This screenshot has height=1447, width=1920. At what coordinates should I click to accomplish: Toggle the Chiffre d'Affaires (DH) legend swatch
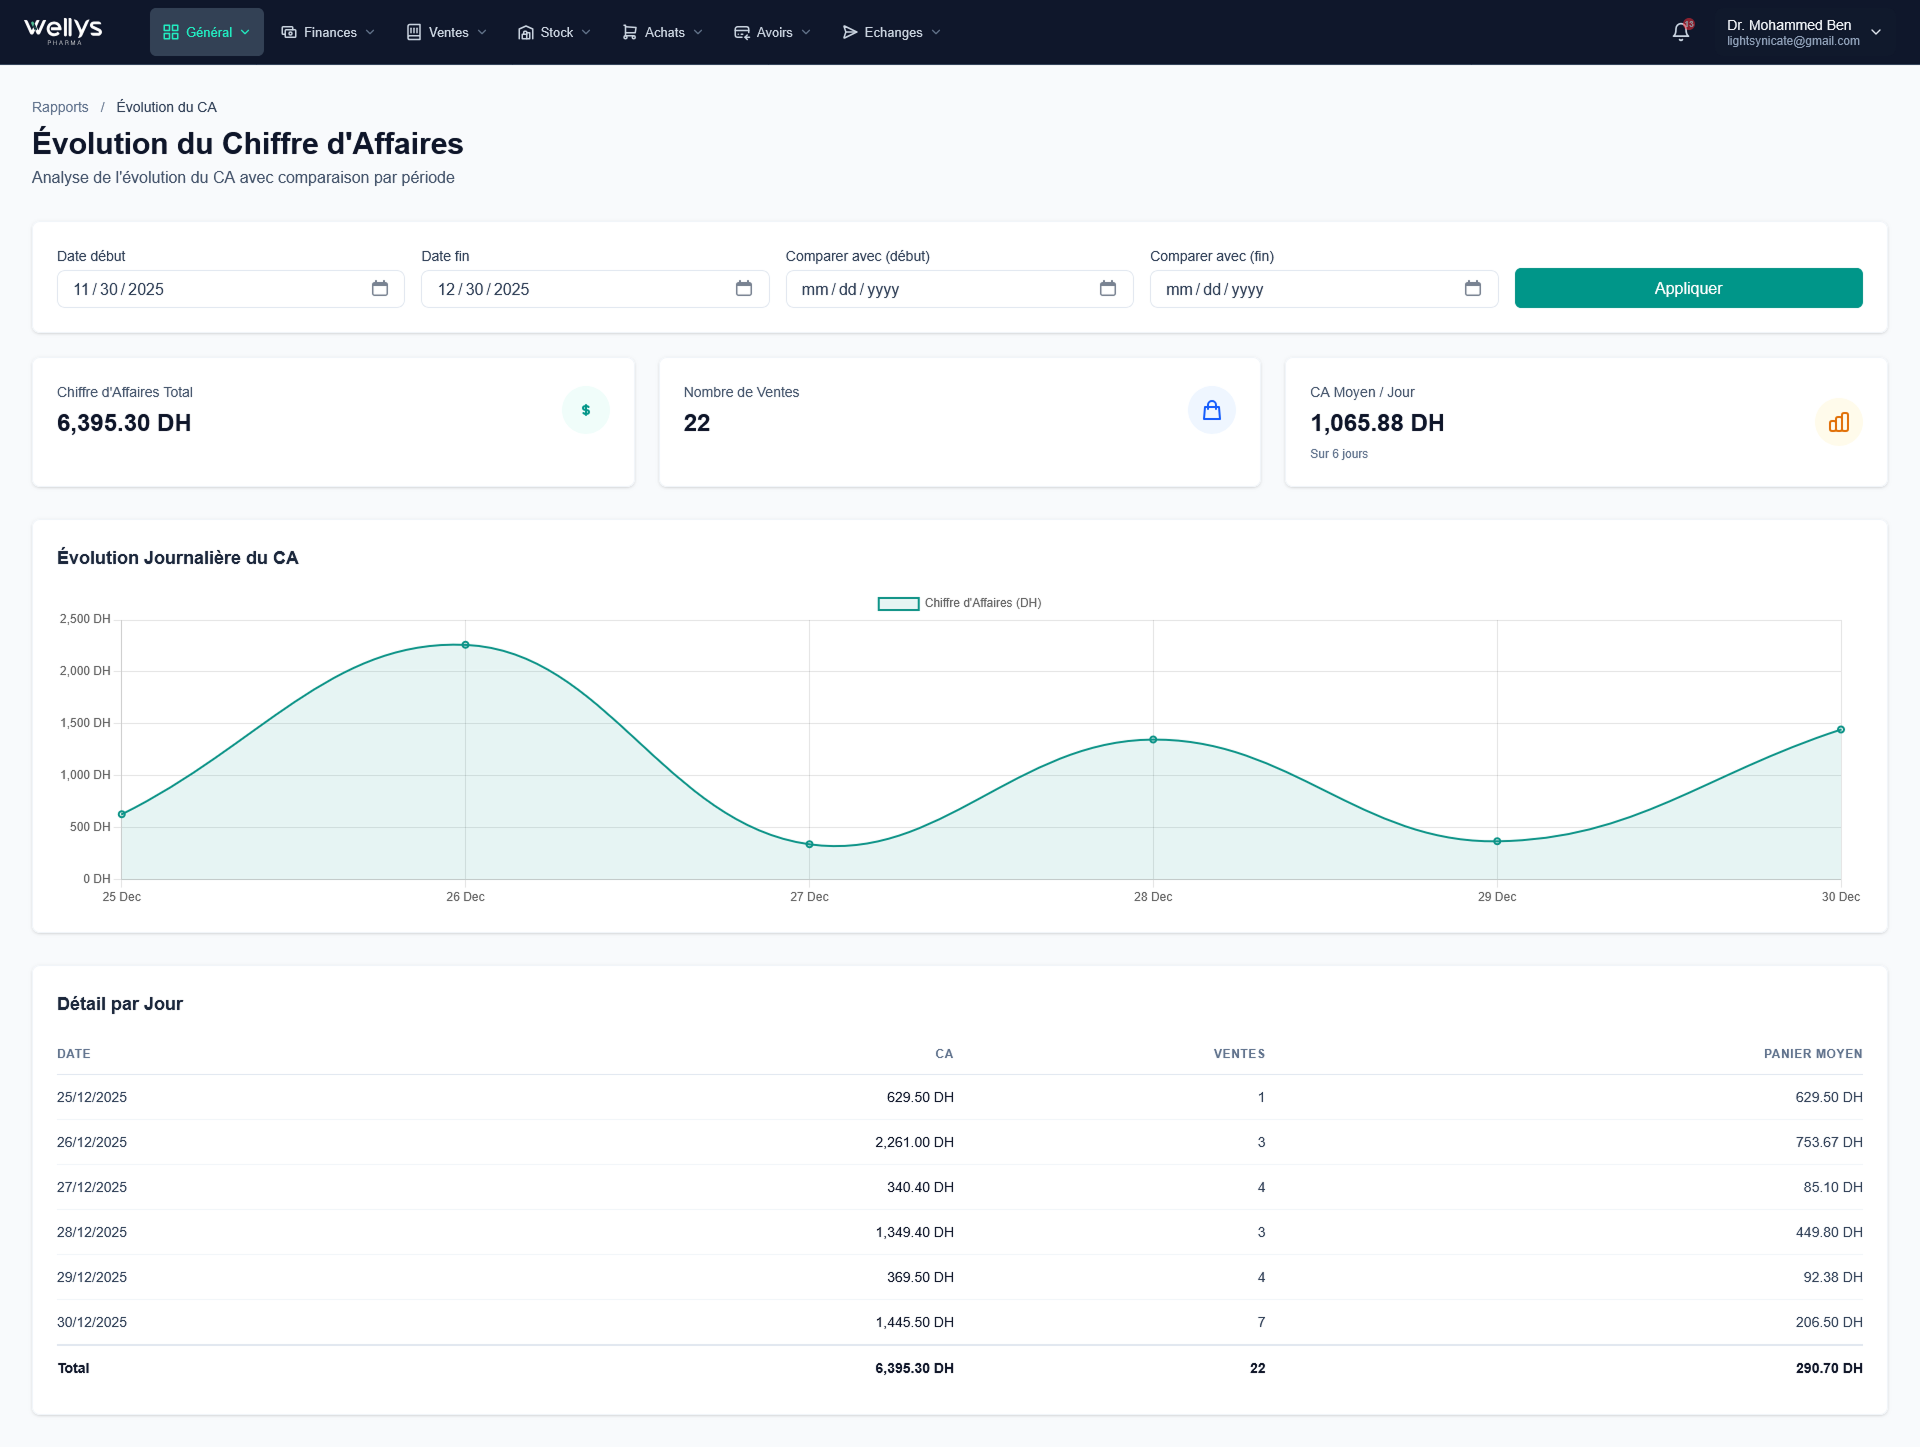[x=898, y=603]
